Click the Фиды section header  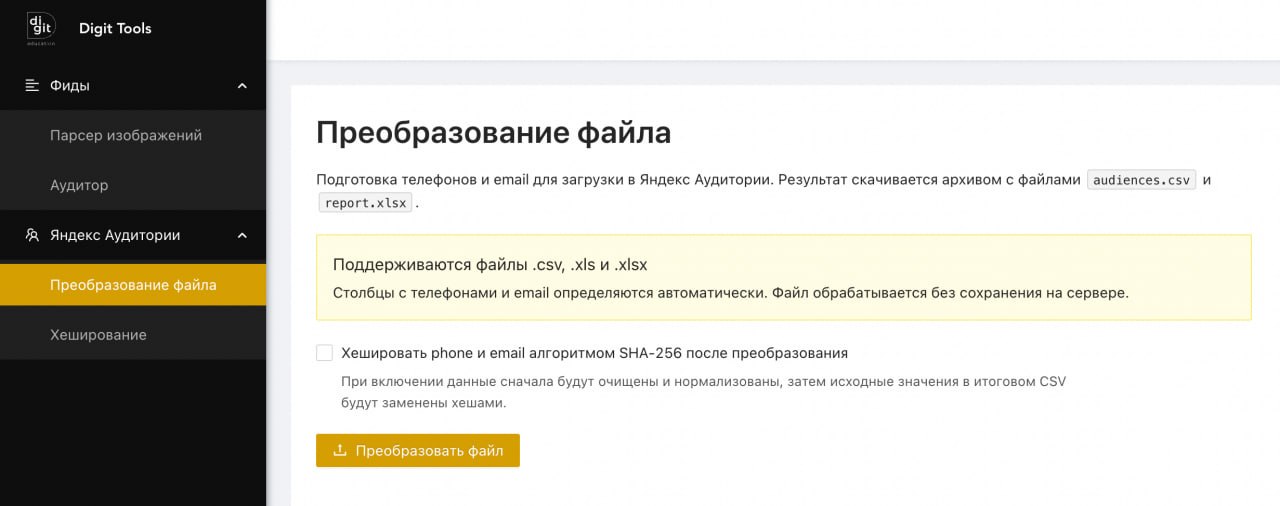133,85
